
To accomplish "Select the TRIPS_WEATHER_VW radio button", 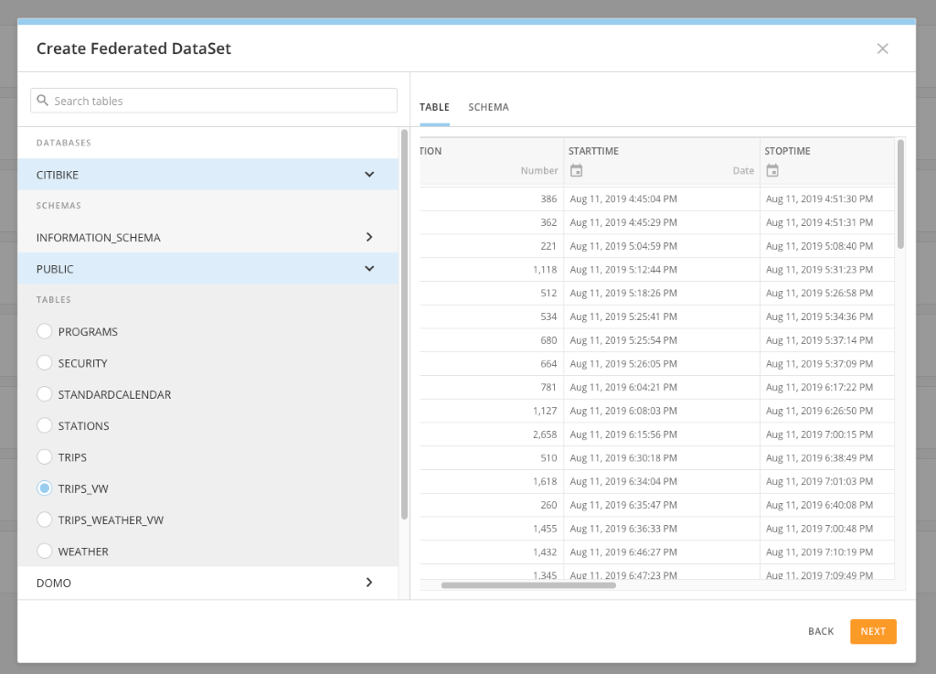I will [x=45, y=520].
